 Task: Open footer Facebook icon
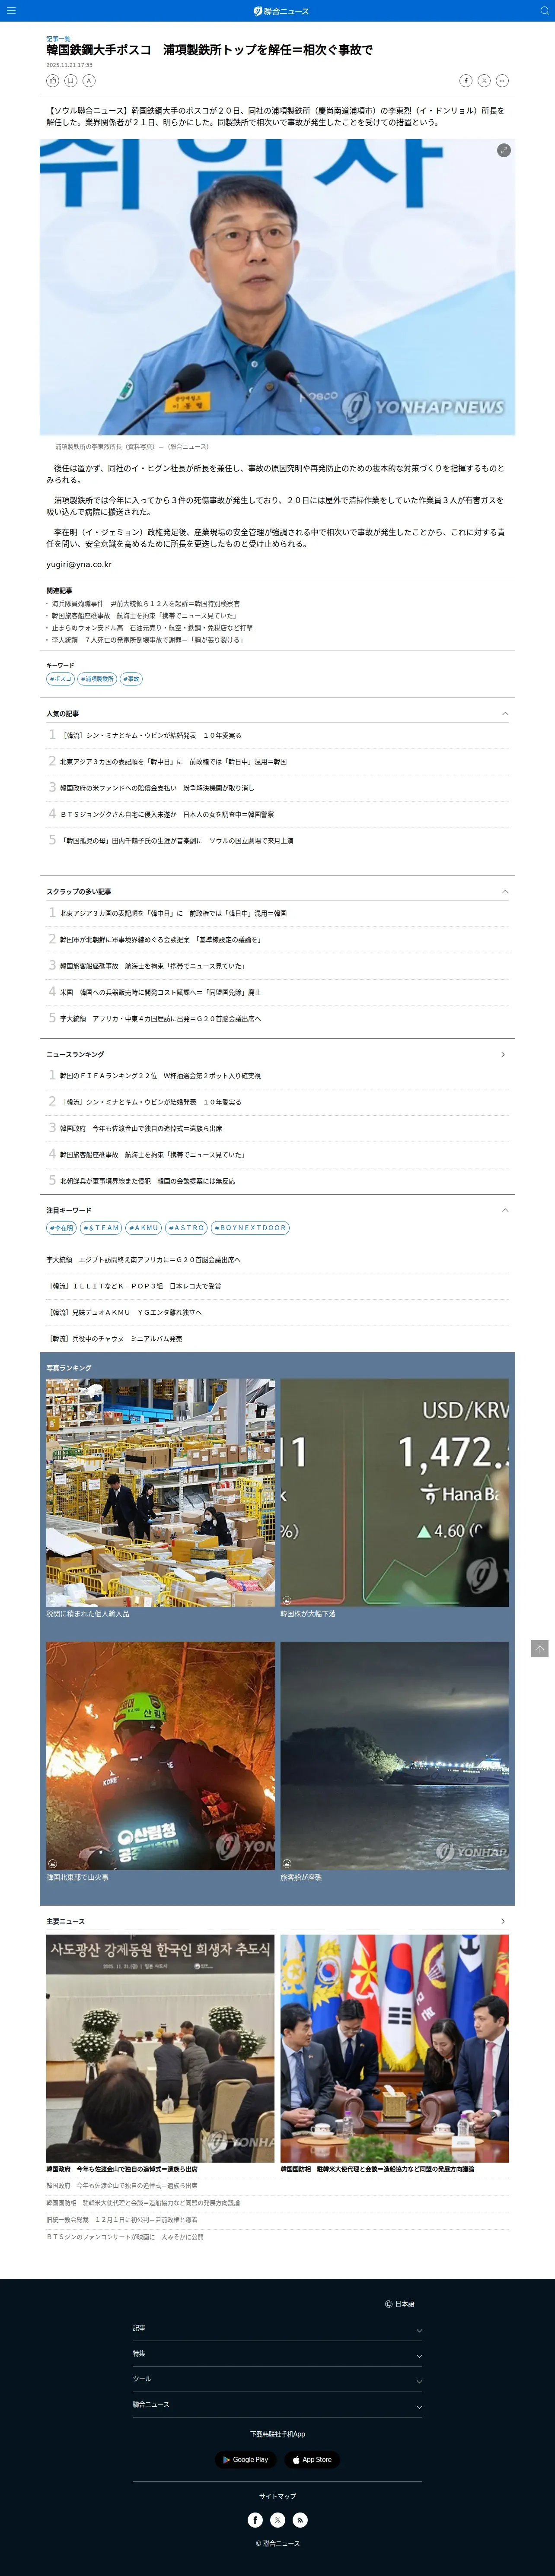255,2520
